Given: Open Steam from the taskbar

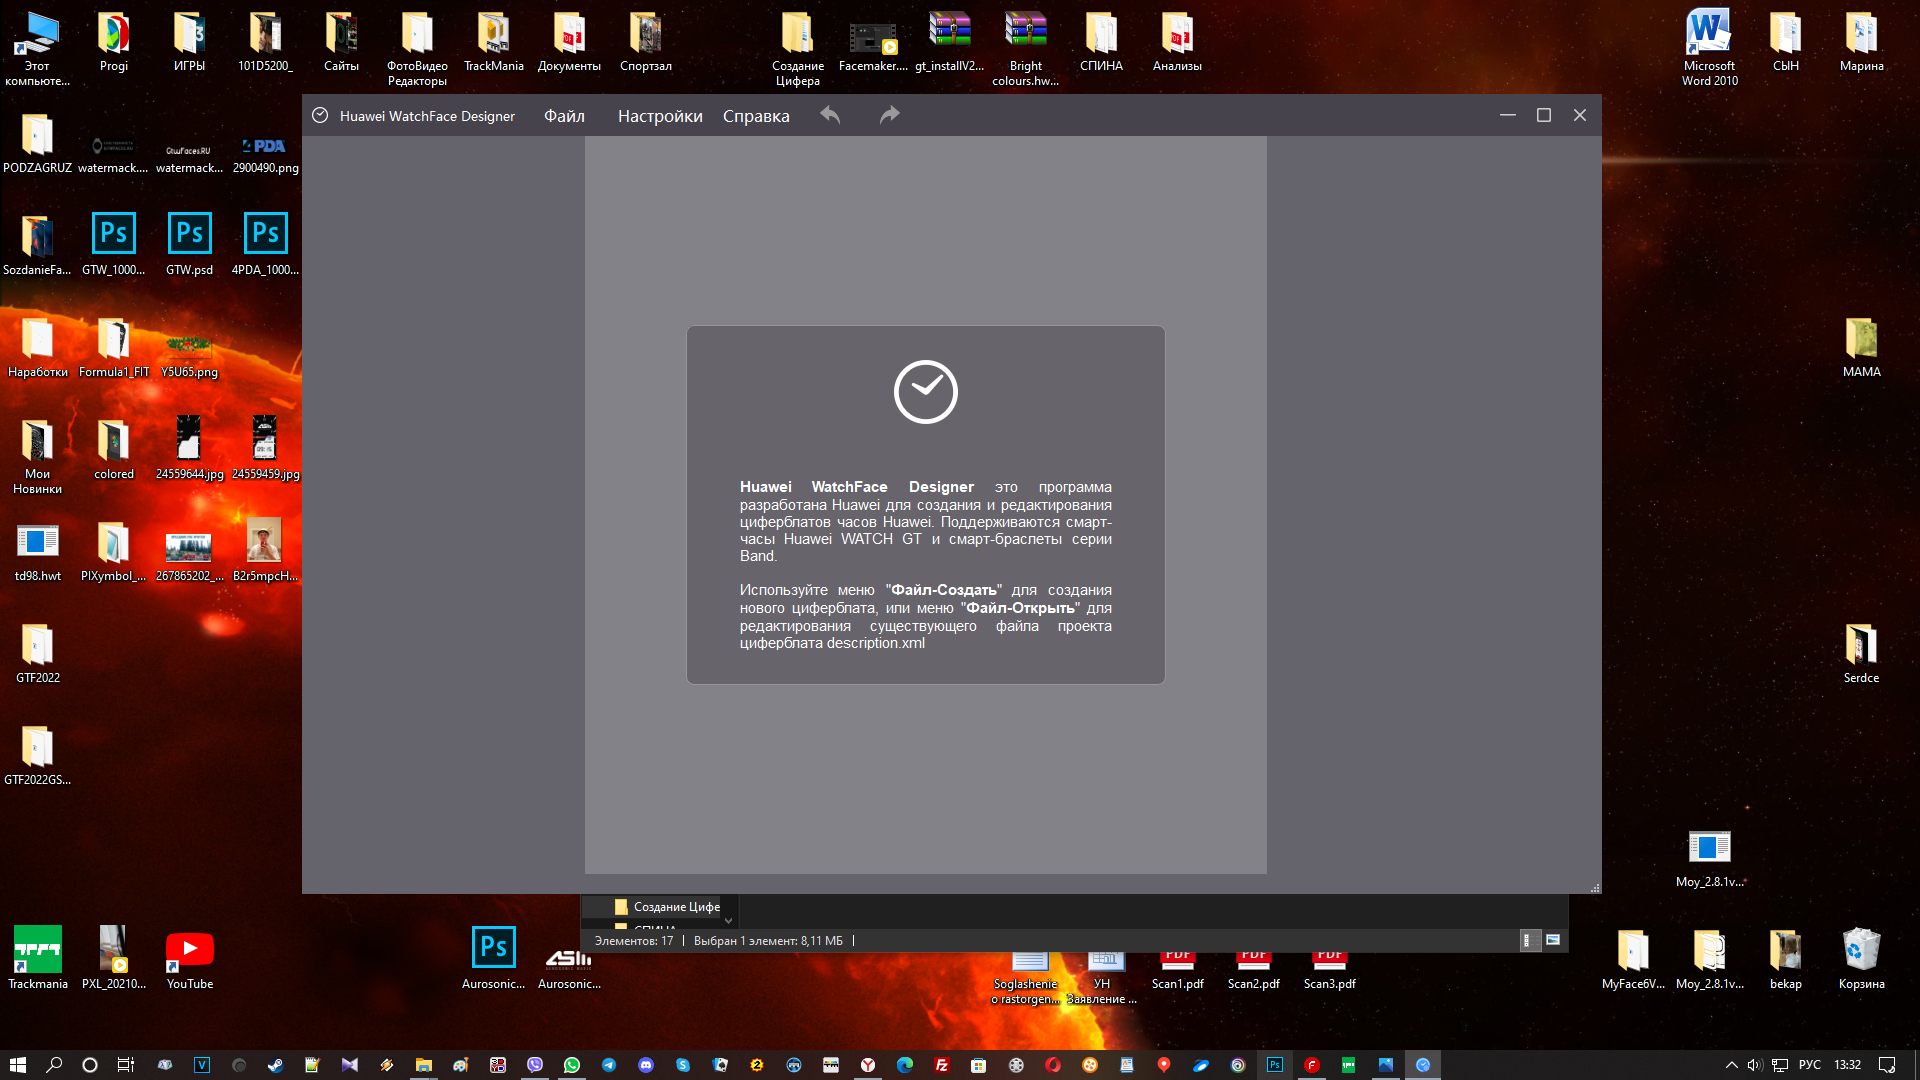Looking at the screenshot, I should [275, 1065].
